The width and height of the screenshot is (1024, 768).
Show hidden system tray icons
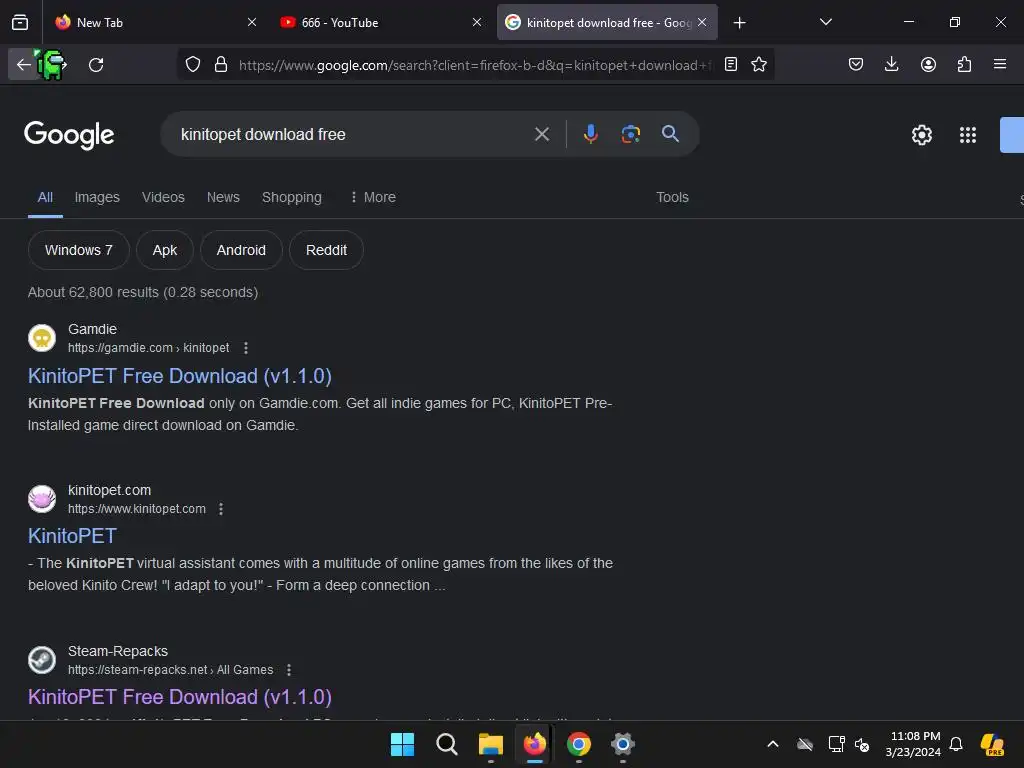pos(773,744)
